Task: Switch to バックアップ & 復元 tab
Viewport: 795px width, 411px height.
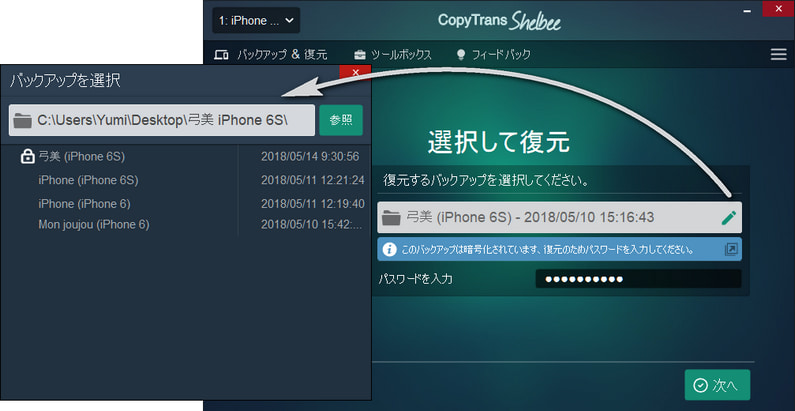Action: [271, 55]
